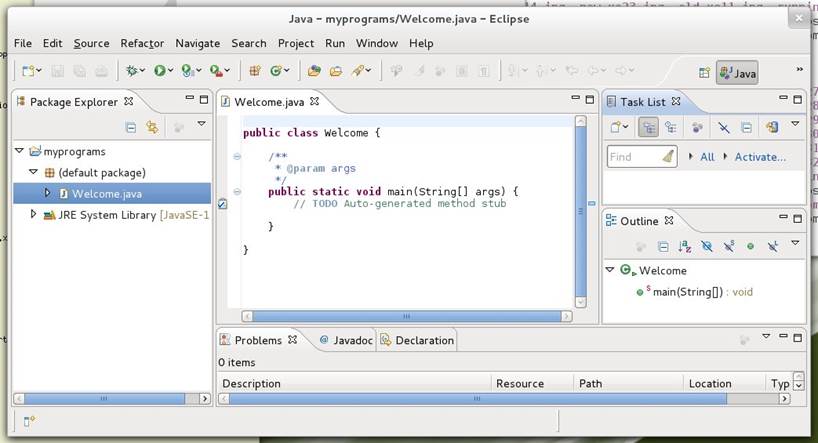Viewport: 818px width, 443px height.
Task: Click the green coverage run icon
Action: [x=187, y=71]
